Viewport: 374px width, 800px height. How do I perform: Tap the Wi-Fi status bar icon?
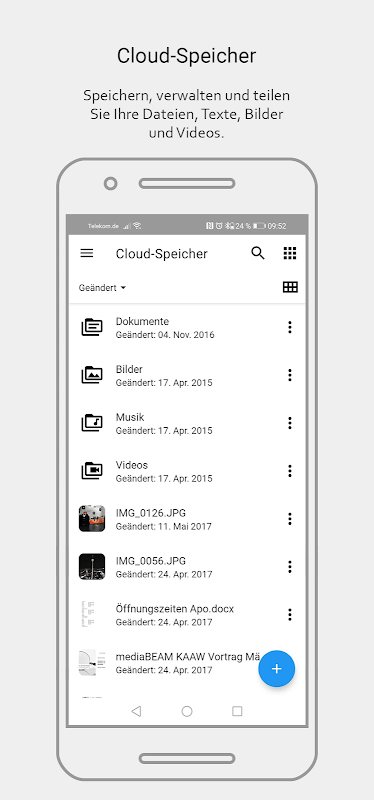click(137, 226)
